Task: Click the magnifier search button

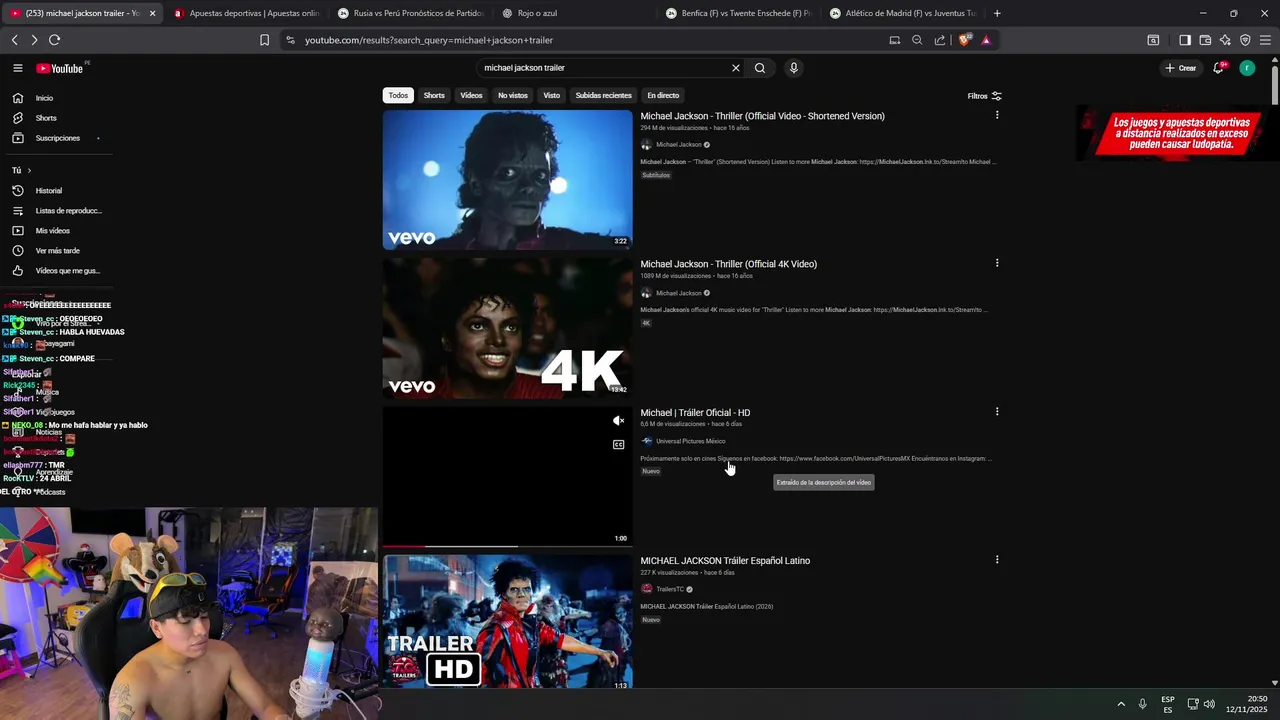Action: (x=760, y=68)
